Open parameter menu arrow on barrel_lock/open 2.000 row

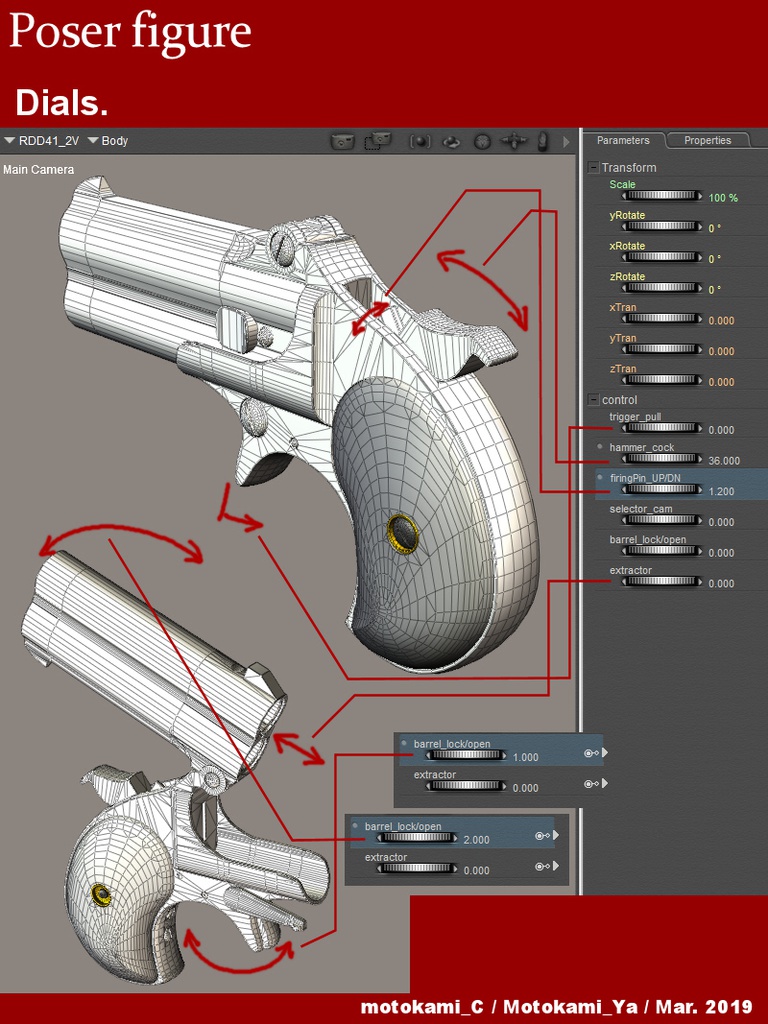tap(556, 835)
